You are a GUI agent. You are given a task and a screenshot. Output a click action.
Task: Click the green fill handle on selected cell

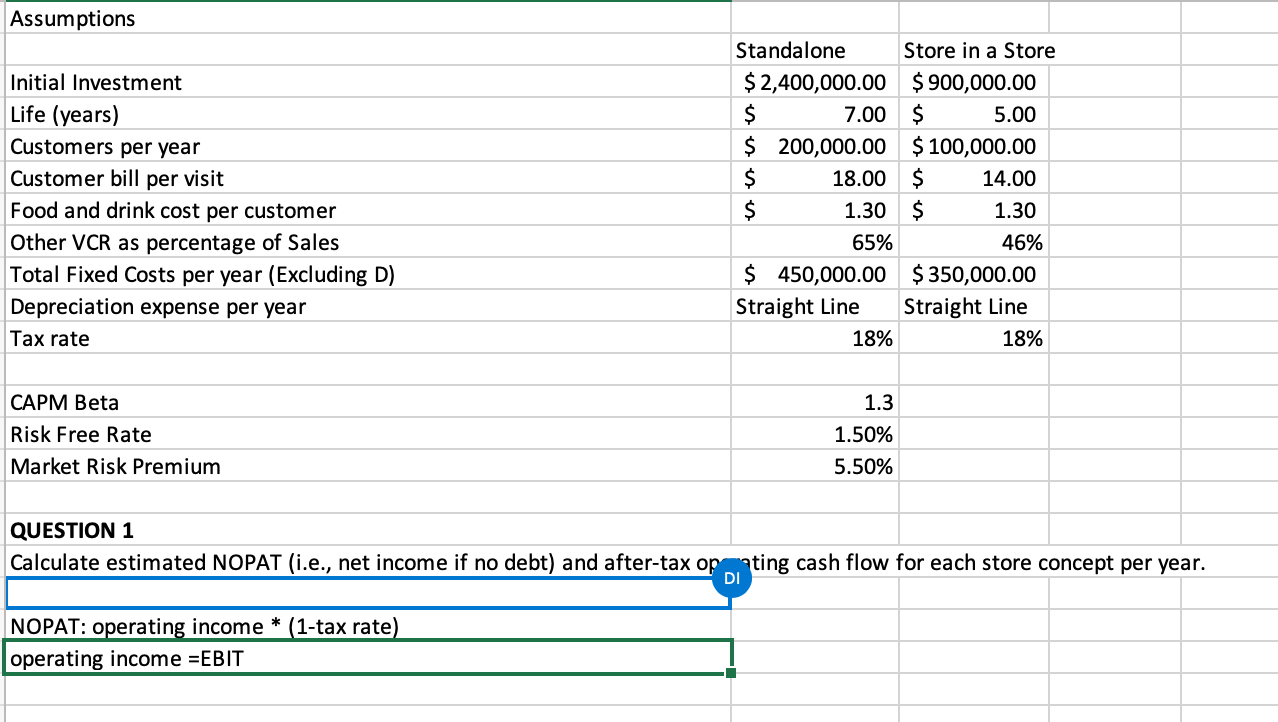tap(733, 673)
